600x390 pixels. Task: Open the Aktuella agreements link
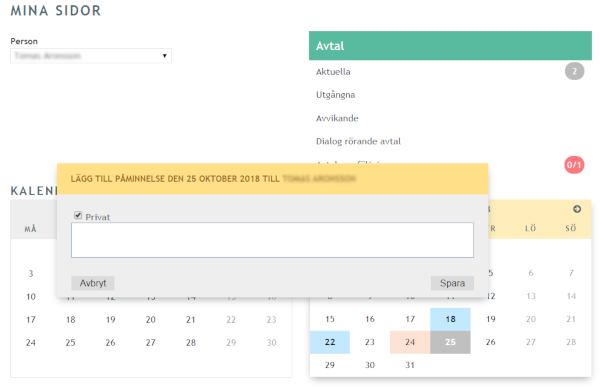[x=333, y=72]
